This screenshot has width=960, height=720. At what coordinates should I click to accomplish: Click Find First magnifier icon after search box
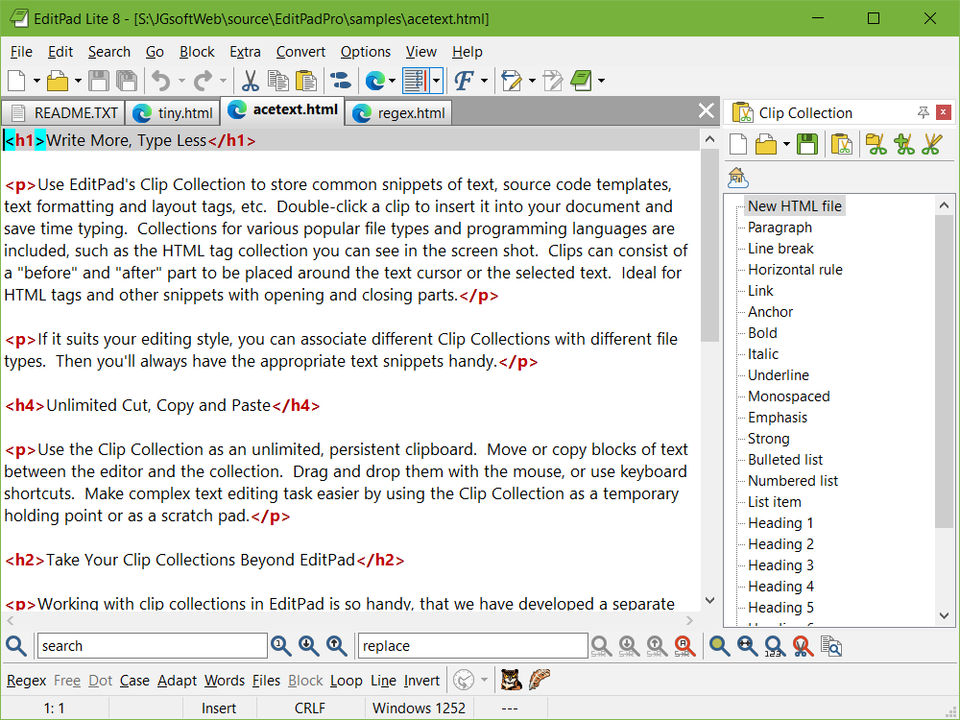(x=281, y=645)
